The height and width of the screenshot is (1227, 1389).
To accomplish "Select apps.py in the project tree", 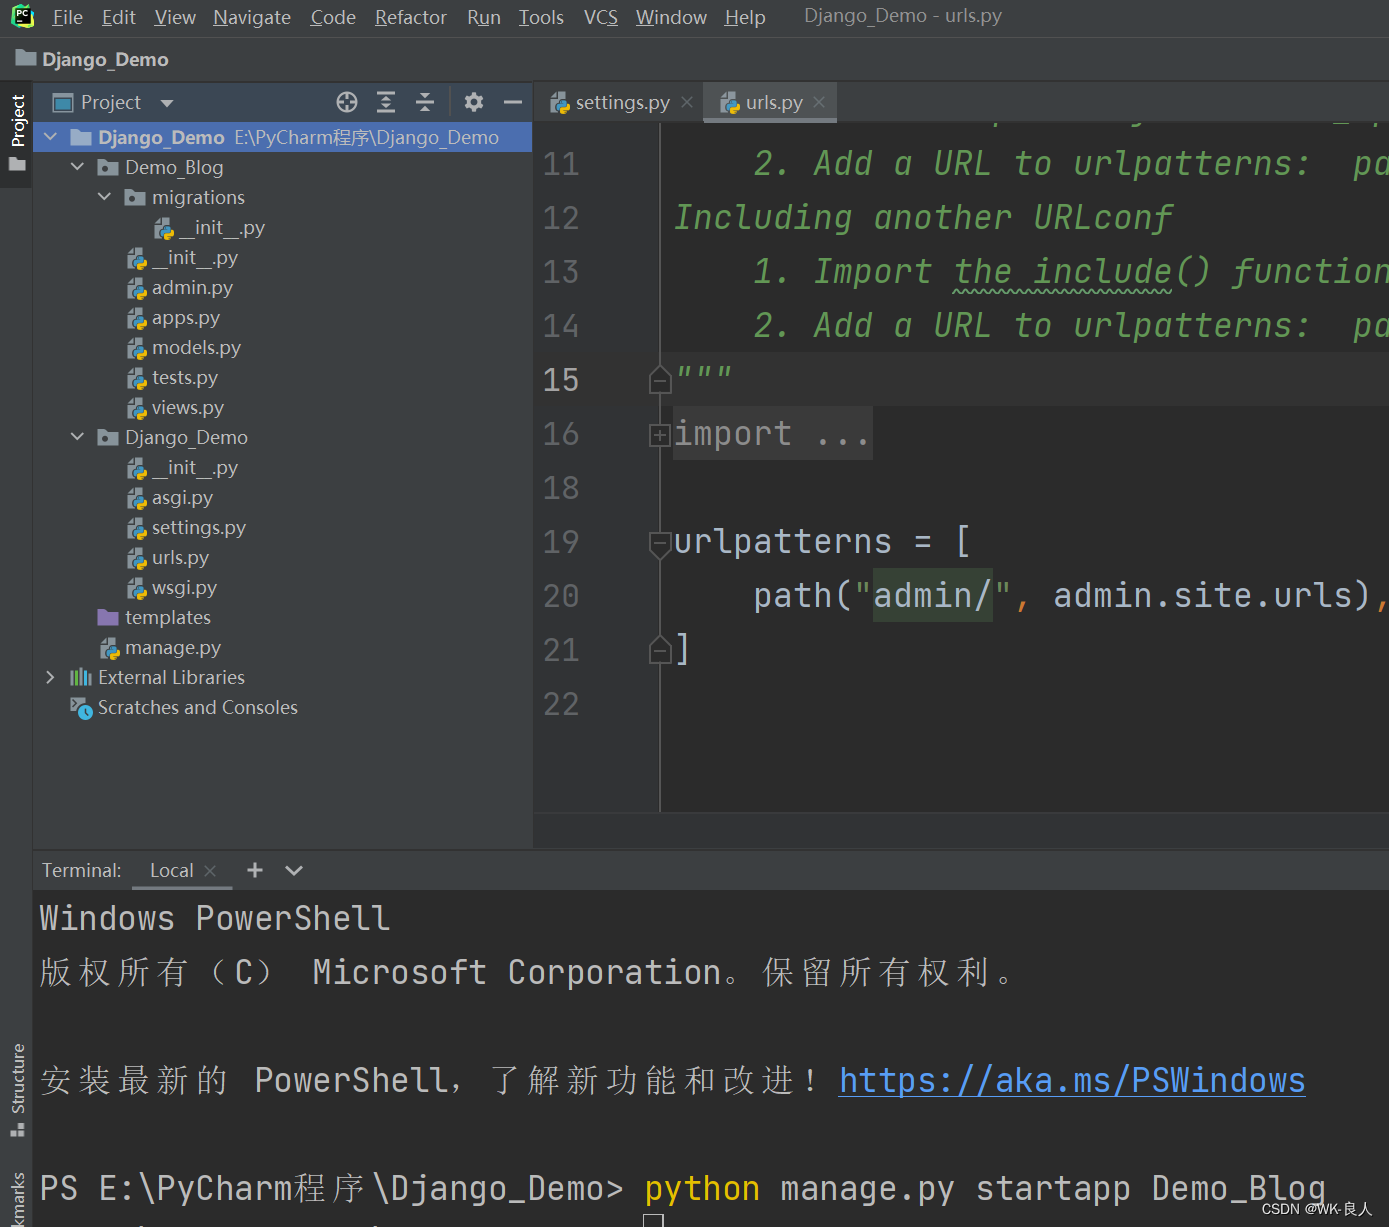I will point(186,317).
